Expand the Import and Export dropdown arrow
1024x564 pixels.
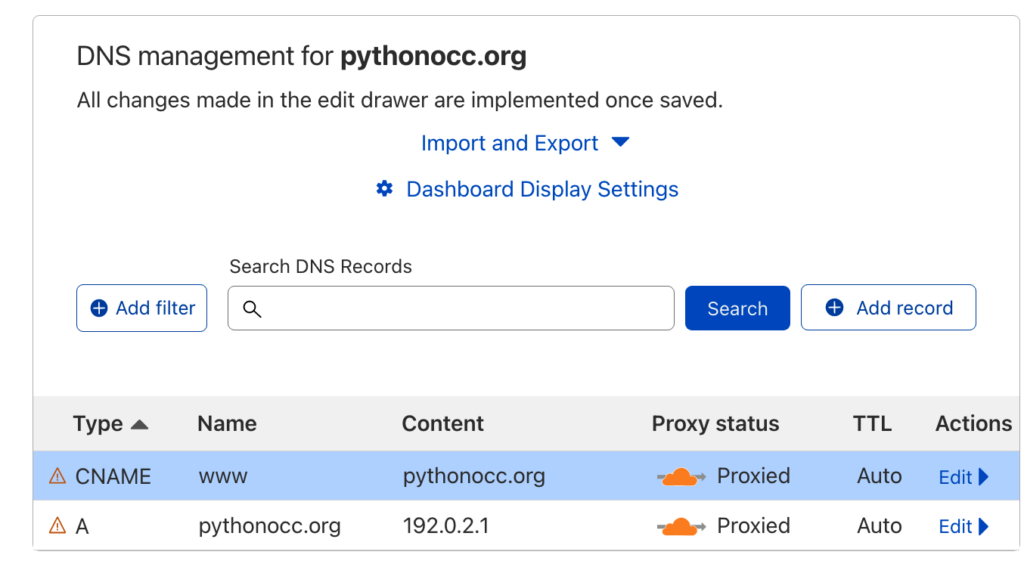coord(620,143)
